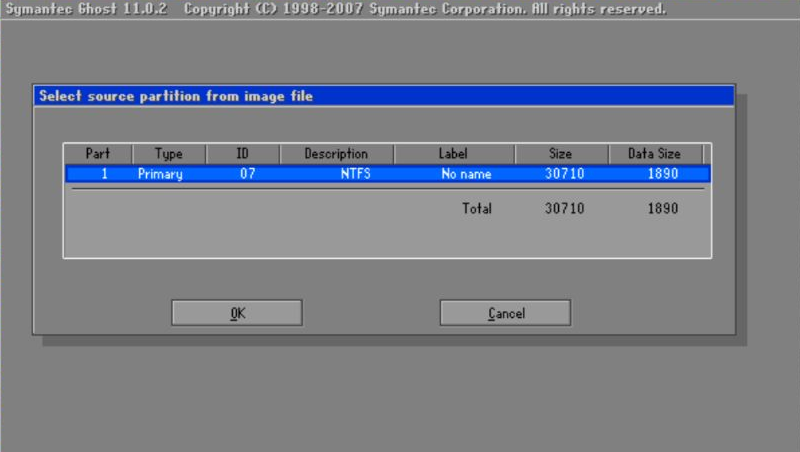Click size 30710 in highlighted partition row

point(564,174)
